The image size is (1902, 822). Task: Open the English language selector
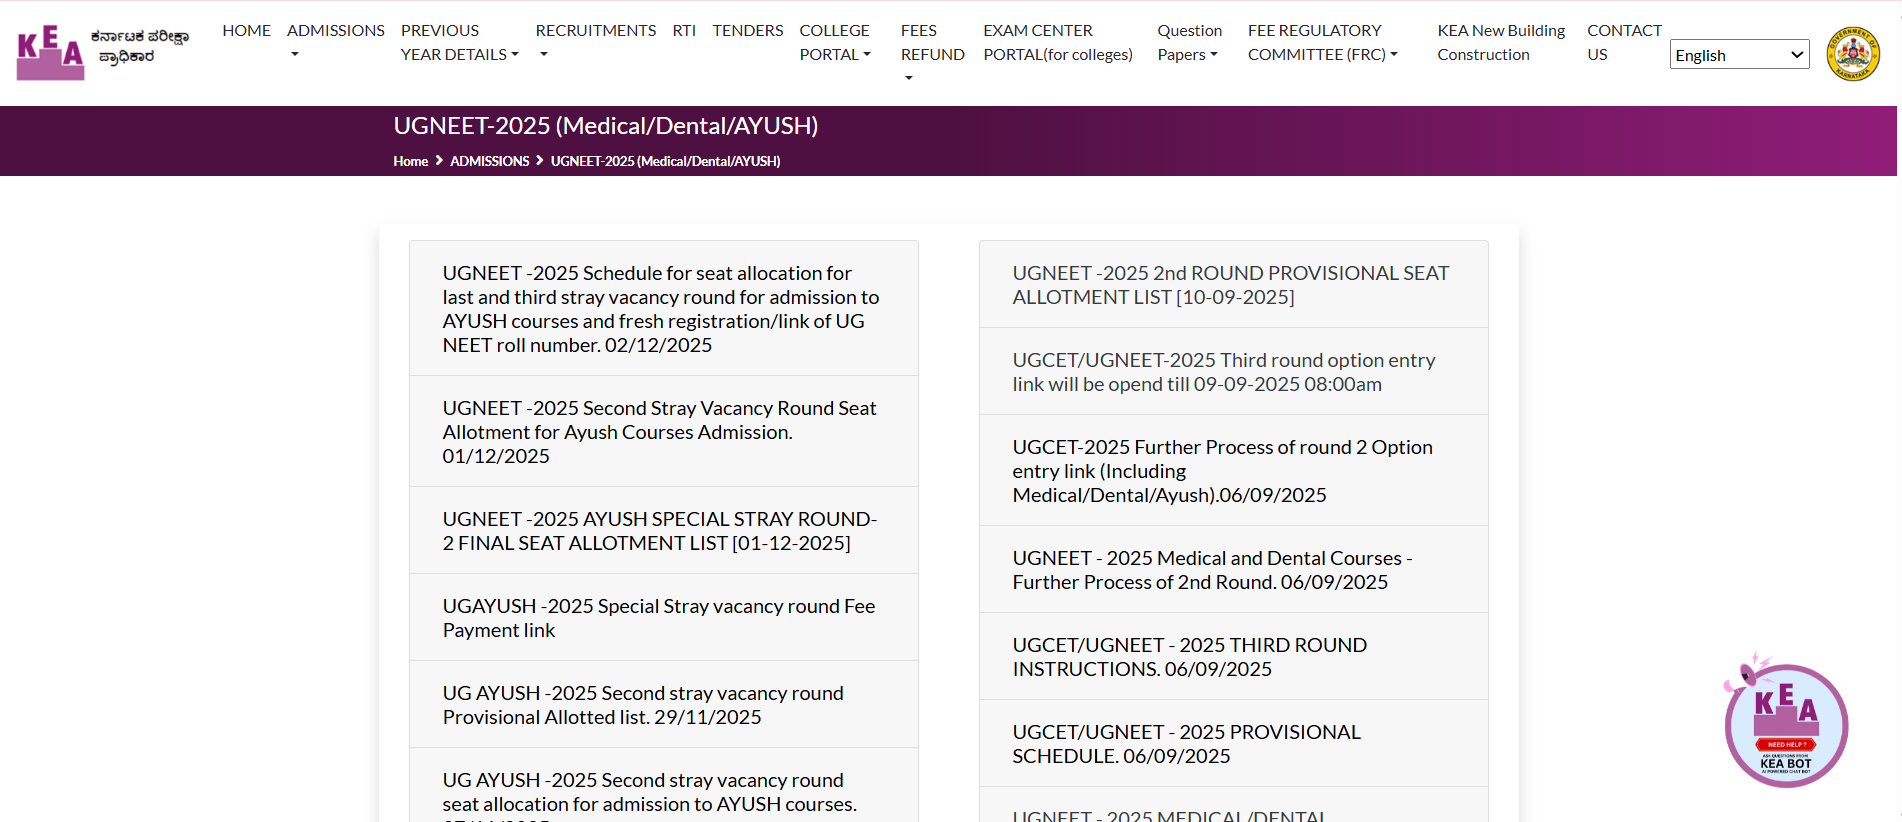1739,55
